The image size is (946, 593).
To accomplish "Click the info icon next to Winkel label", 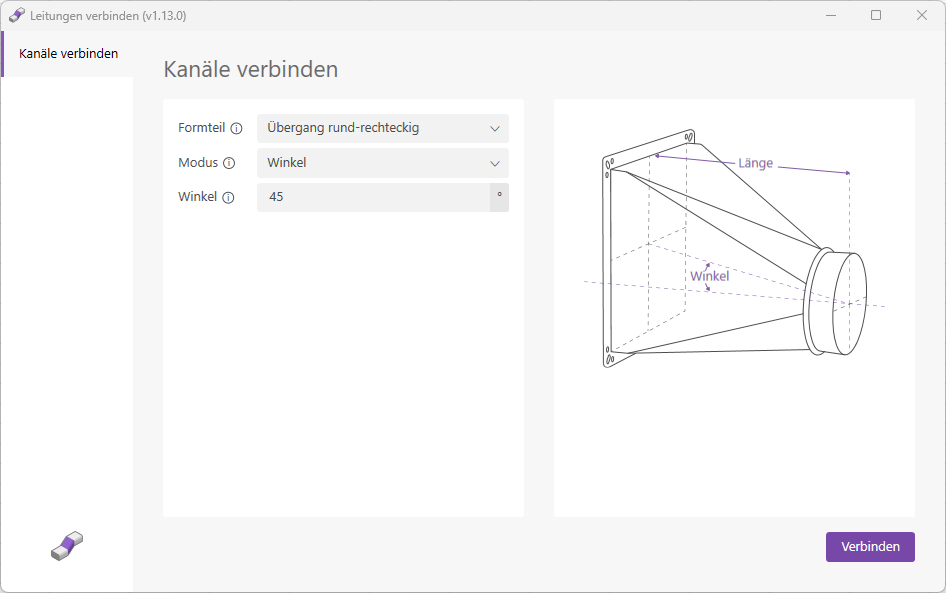I will click(228, 198).
